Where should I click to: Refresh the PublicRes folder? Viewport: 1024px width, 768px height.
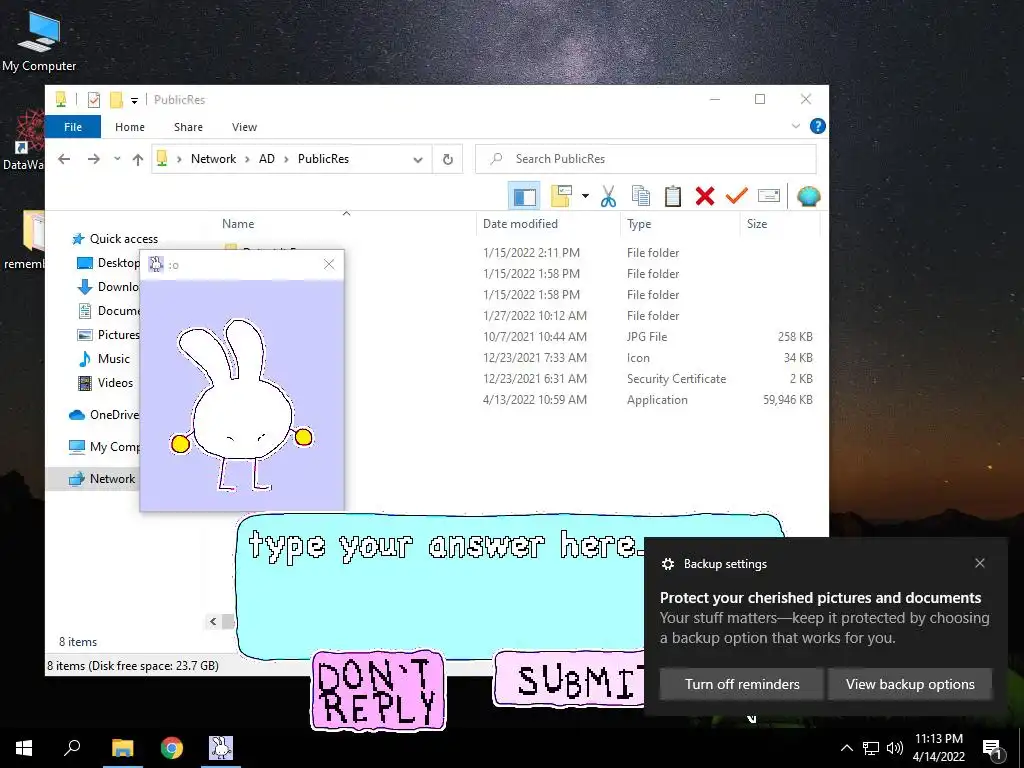[448, 159]
